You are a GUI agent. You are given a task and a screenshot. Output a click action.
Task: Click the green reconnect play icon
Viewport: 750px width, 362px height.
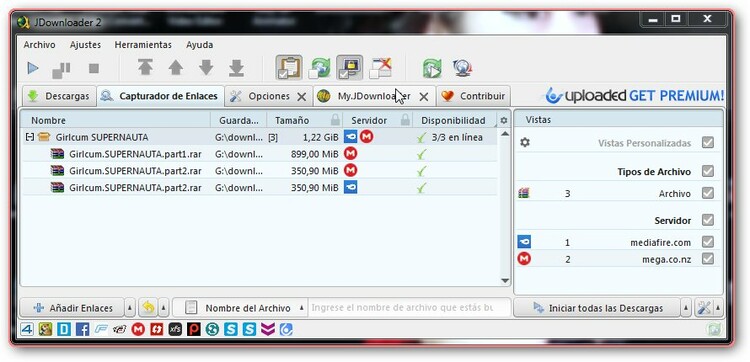click(432, 68)
